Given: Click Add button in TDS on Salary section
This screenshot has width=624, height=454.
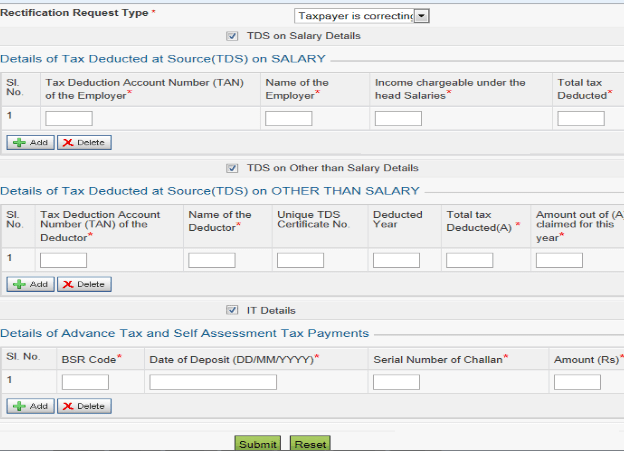Looking at the screenshot, I should click(30, 143).
